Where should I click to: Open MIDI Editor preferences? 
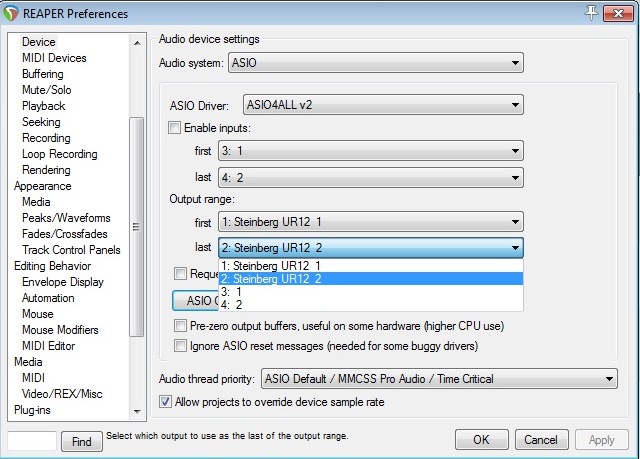click(x=49, y=346)
